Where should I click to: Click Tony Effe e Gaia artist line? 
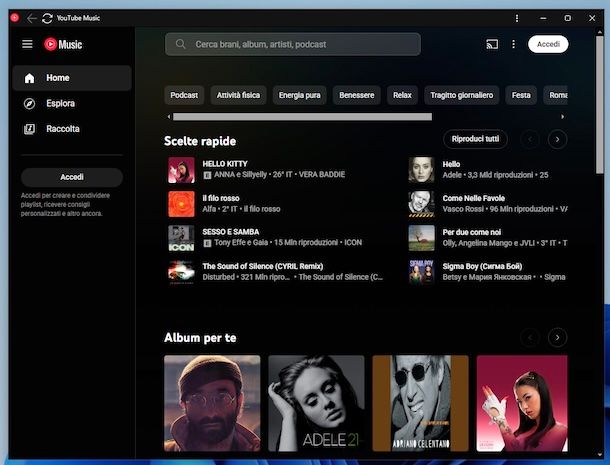[241, 242]
